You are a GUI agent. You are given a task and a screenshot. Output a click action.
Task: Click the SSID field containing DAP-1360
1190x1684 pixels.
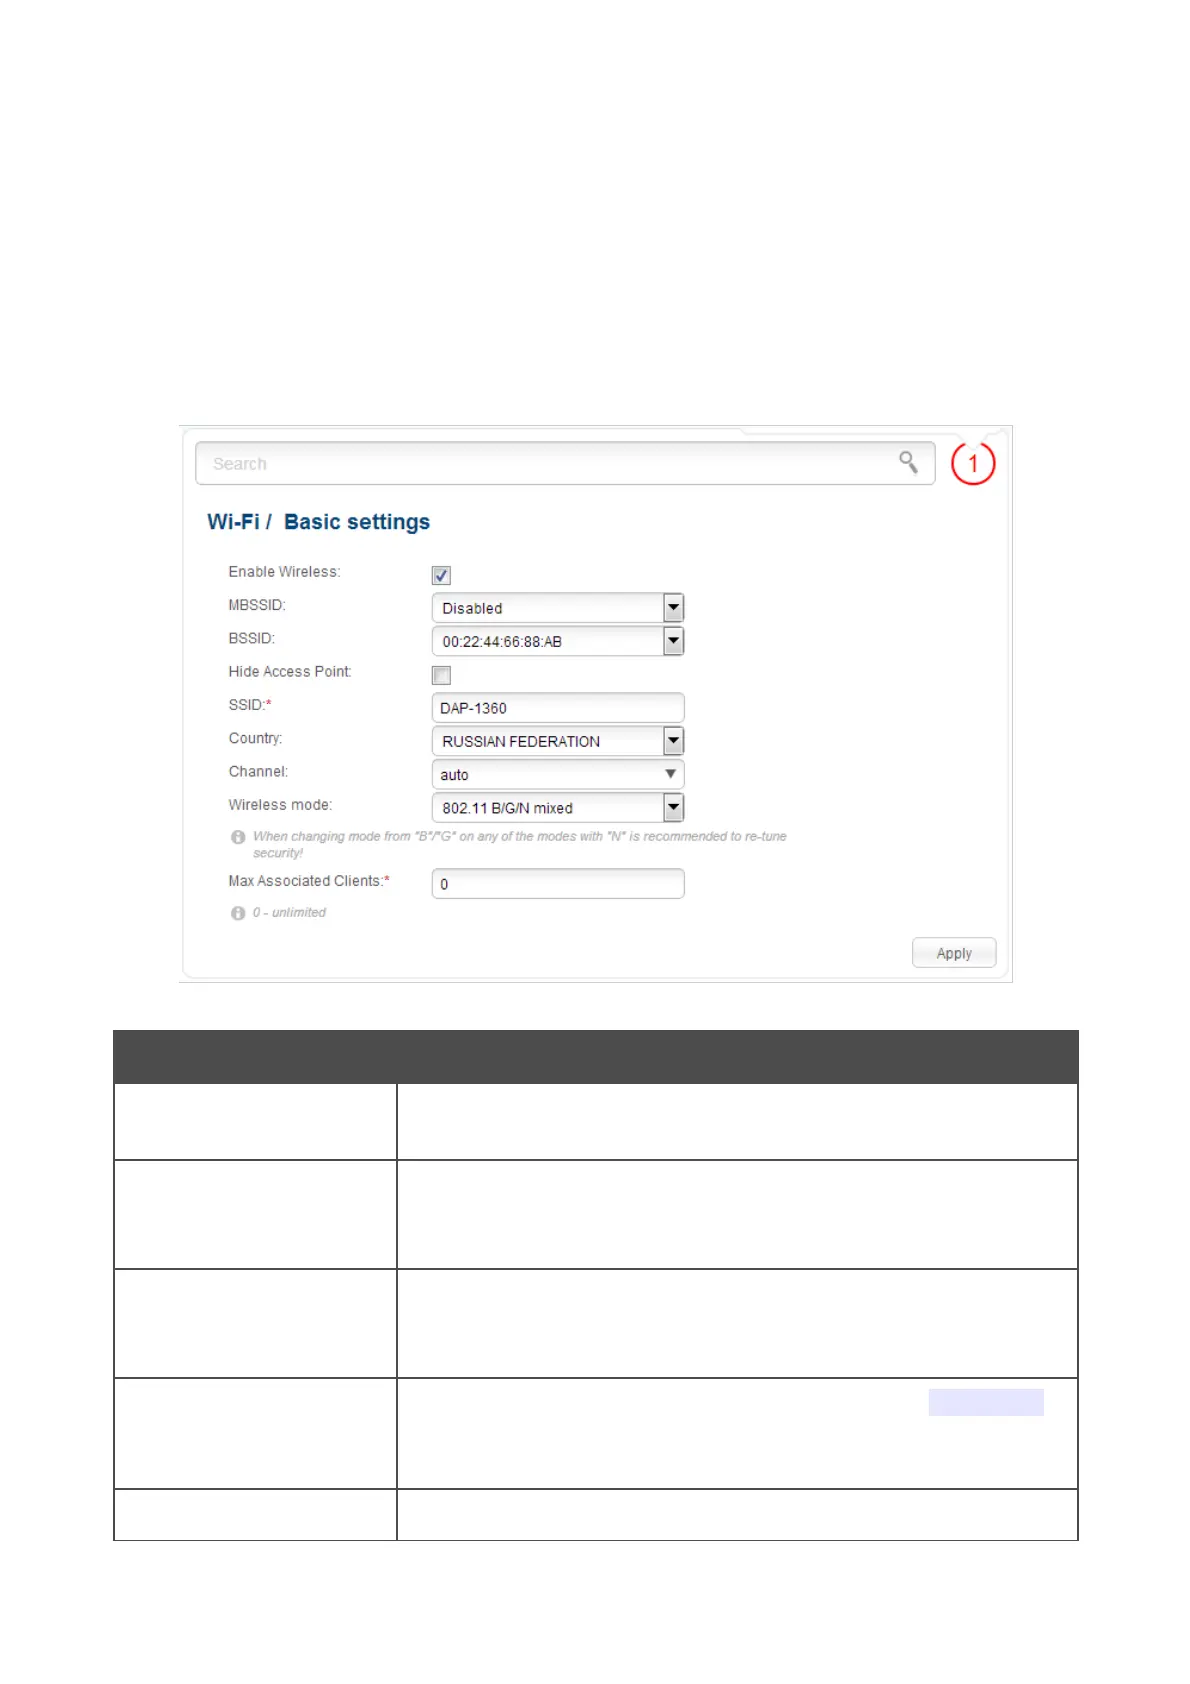click(558, 708)
